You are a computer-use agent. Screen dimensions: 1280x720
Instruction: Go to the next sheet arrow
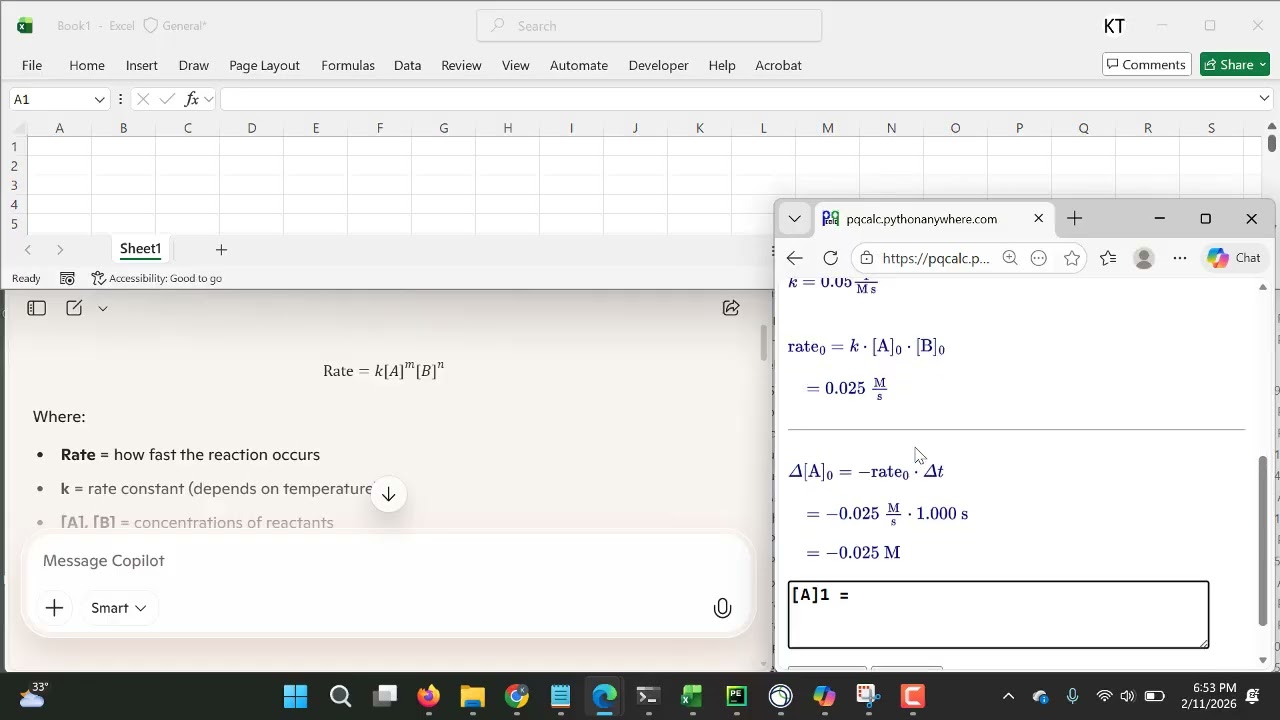point(60,250)
